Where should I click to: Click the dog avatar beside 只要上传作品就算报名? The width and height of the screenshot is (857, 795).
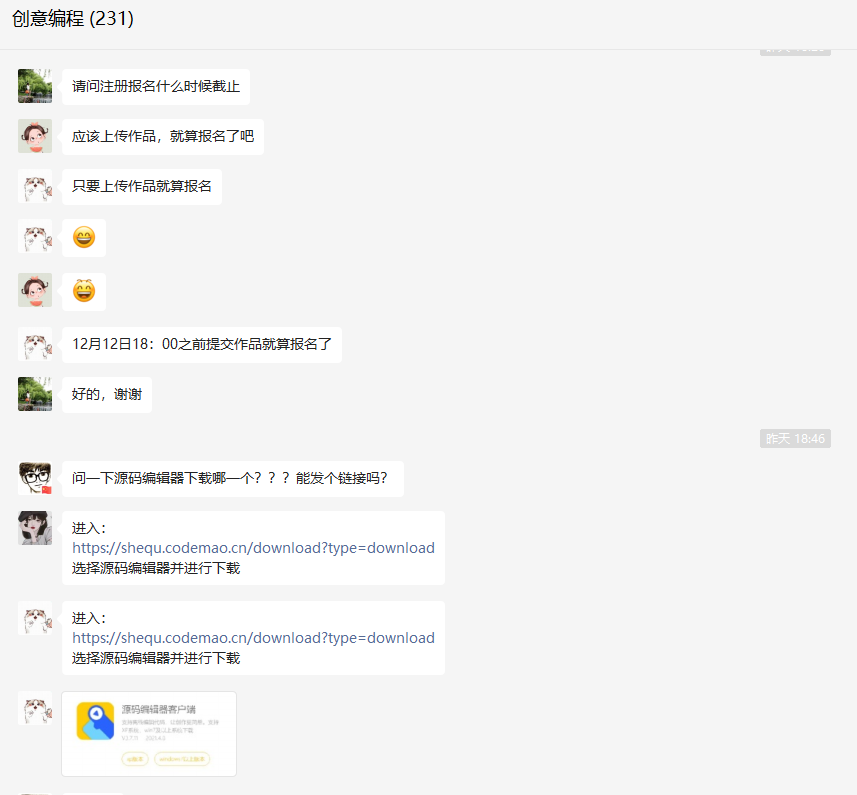(34, 187)
